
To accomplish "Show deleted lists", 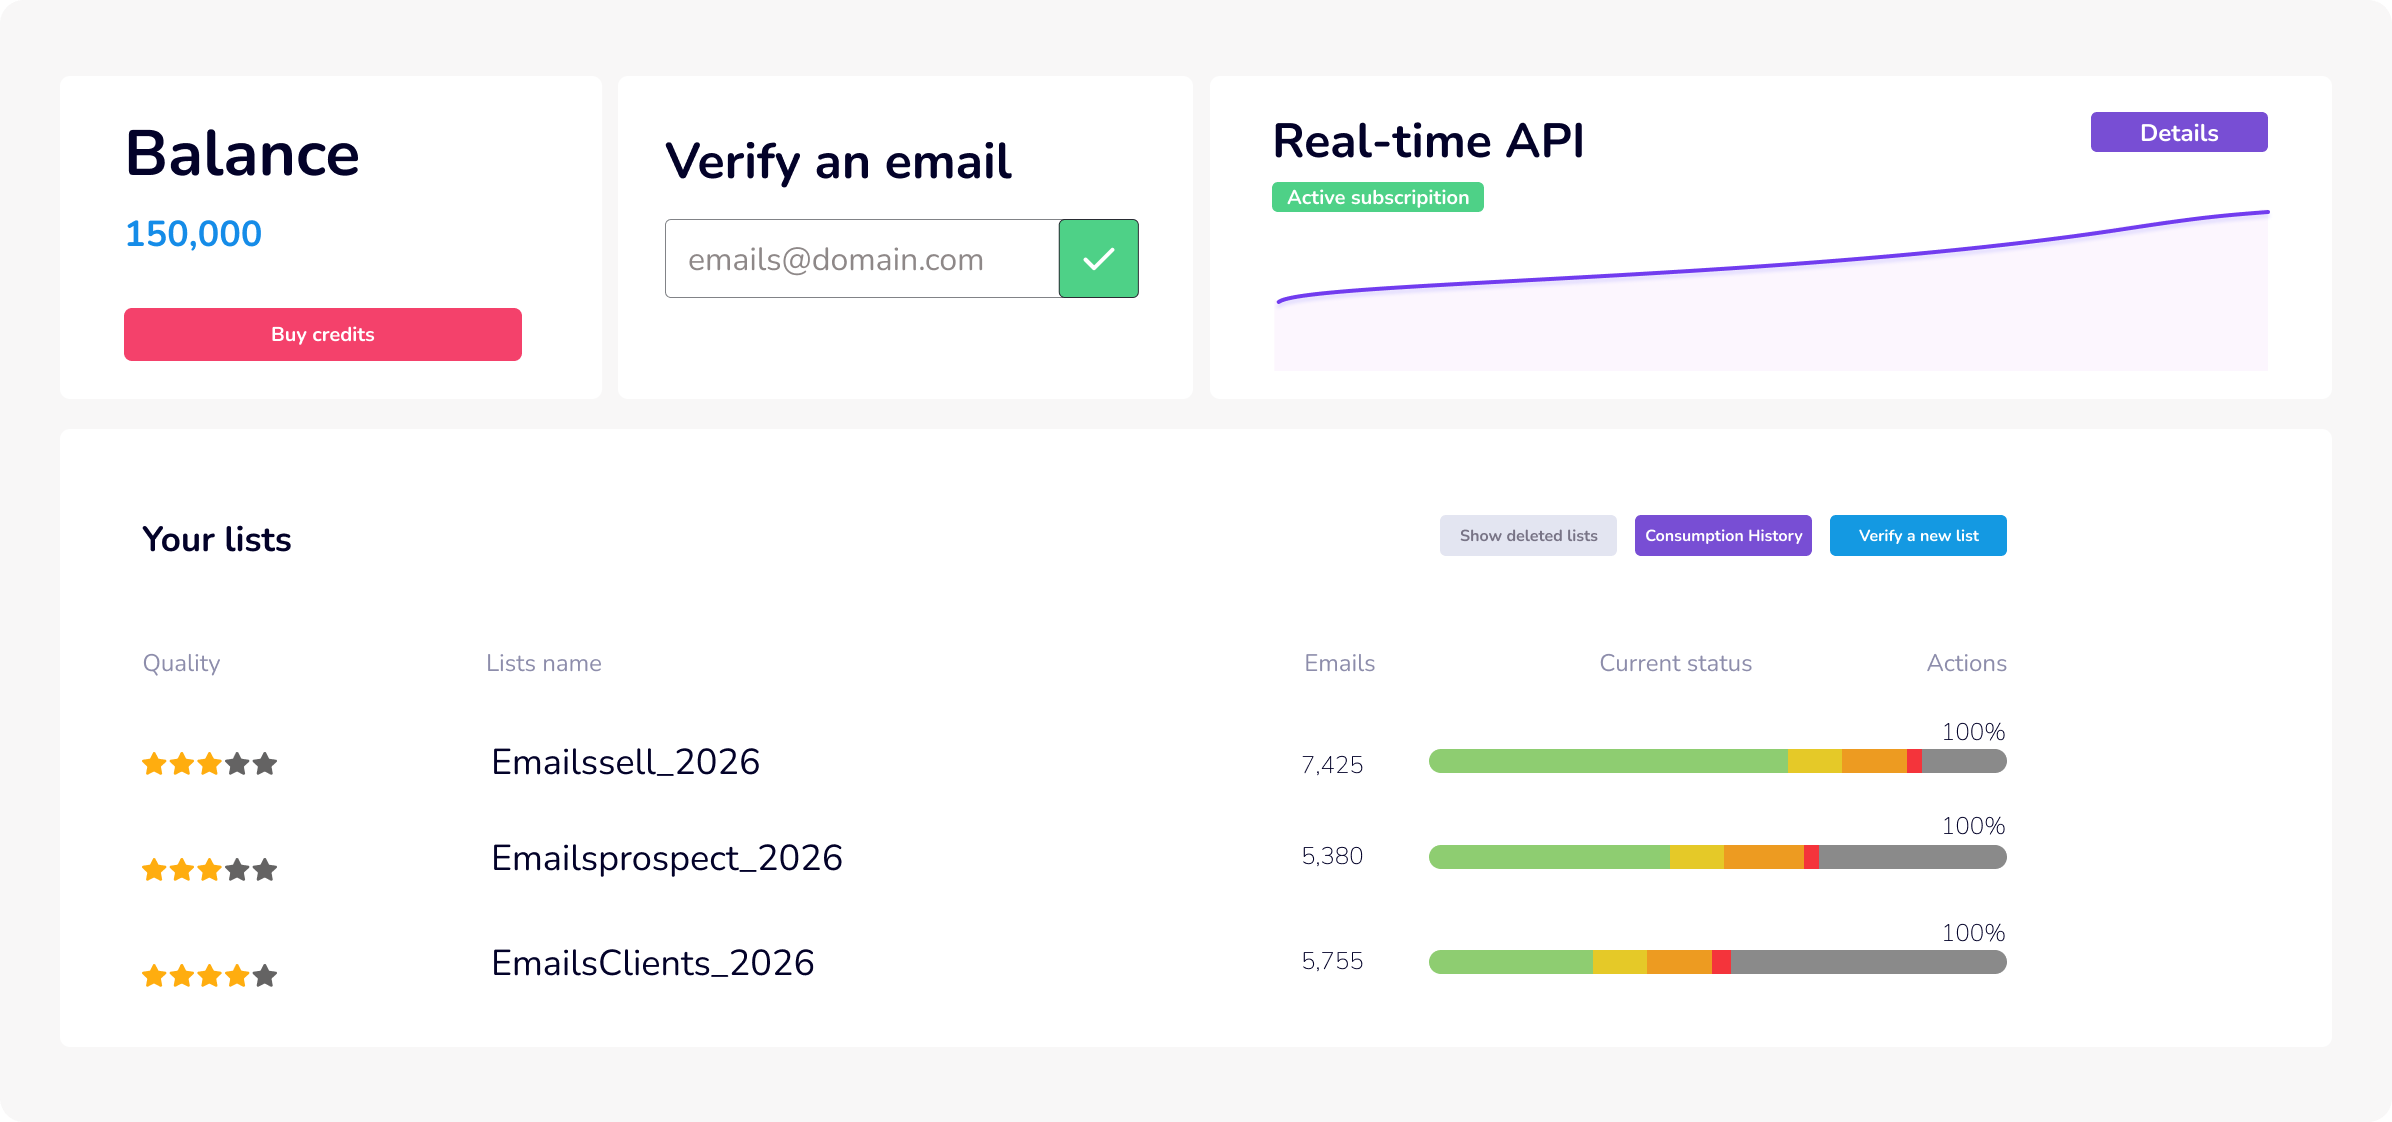I will tap(1527, 536).
